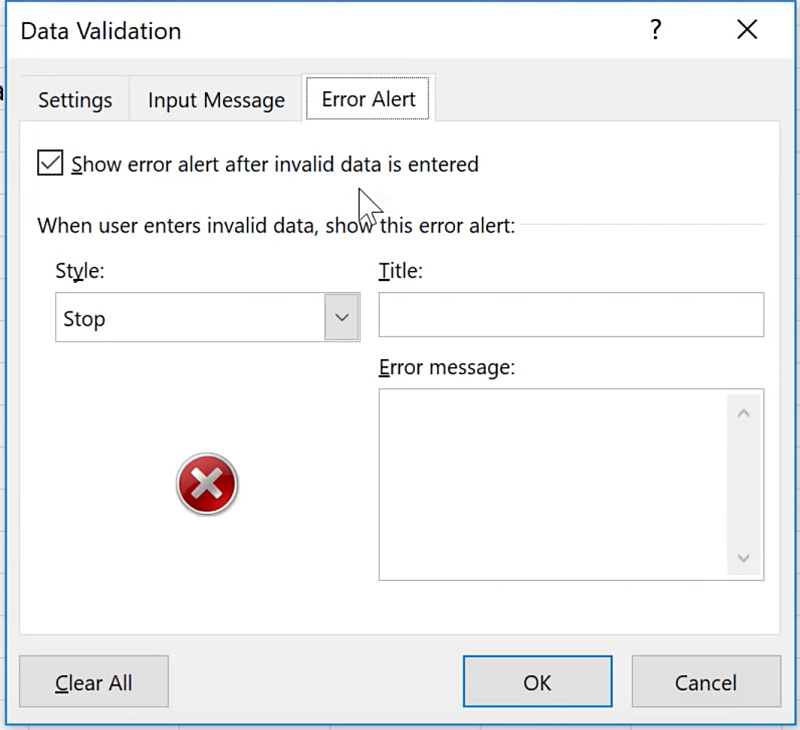This screenshot has height=730, width=800.
Task: Toggle the Show error alert checkbox
Action: tap(50, 163)
